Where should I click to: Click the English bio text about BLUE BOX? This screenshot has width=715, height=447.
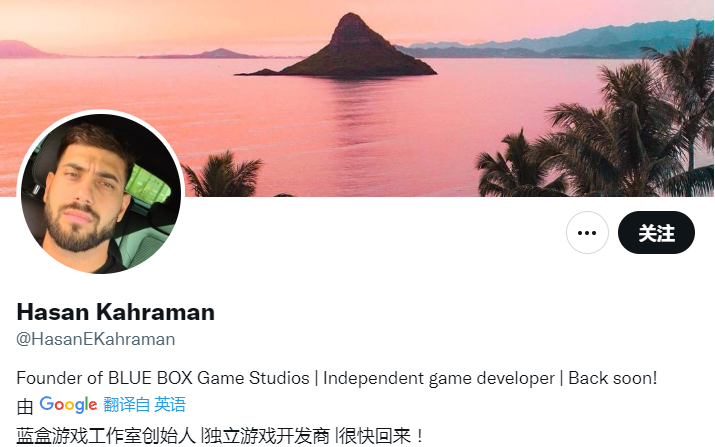pos(337,378)
